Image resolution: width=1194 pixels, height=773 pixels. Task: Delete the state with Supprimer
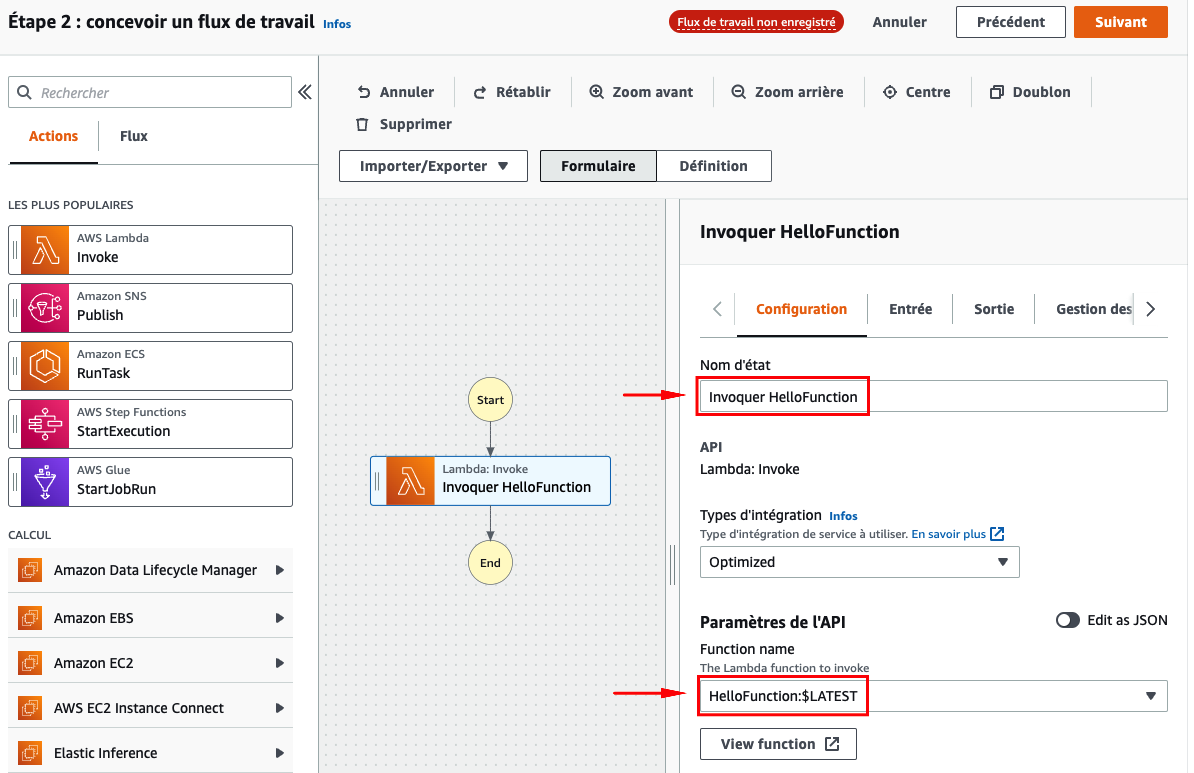pos(404,124)
